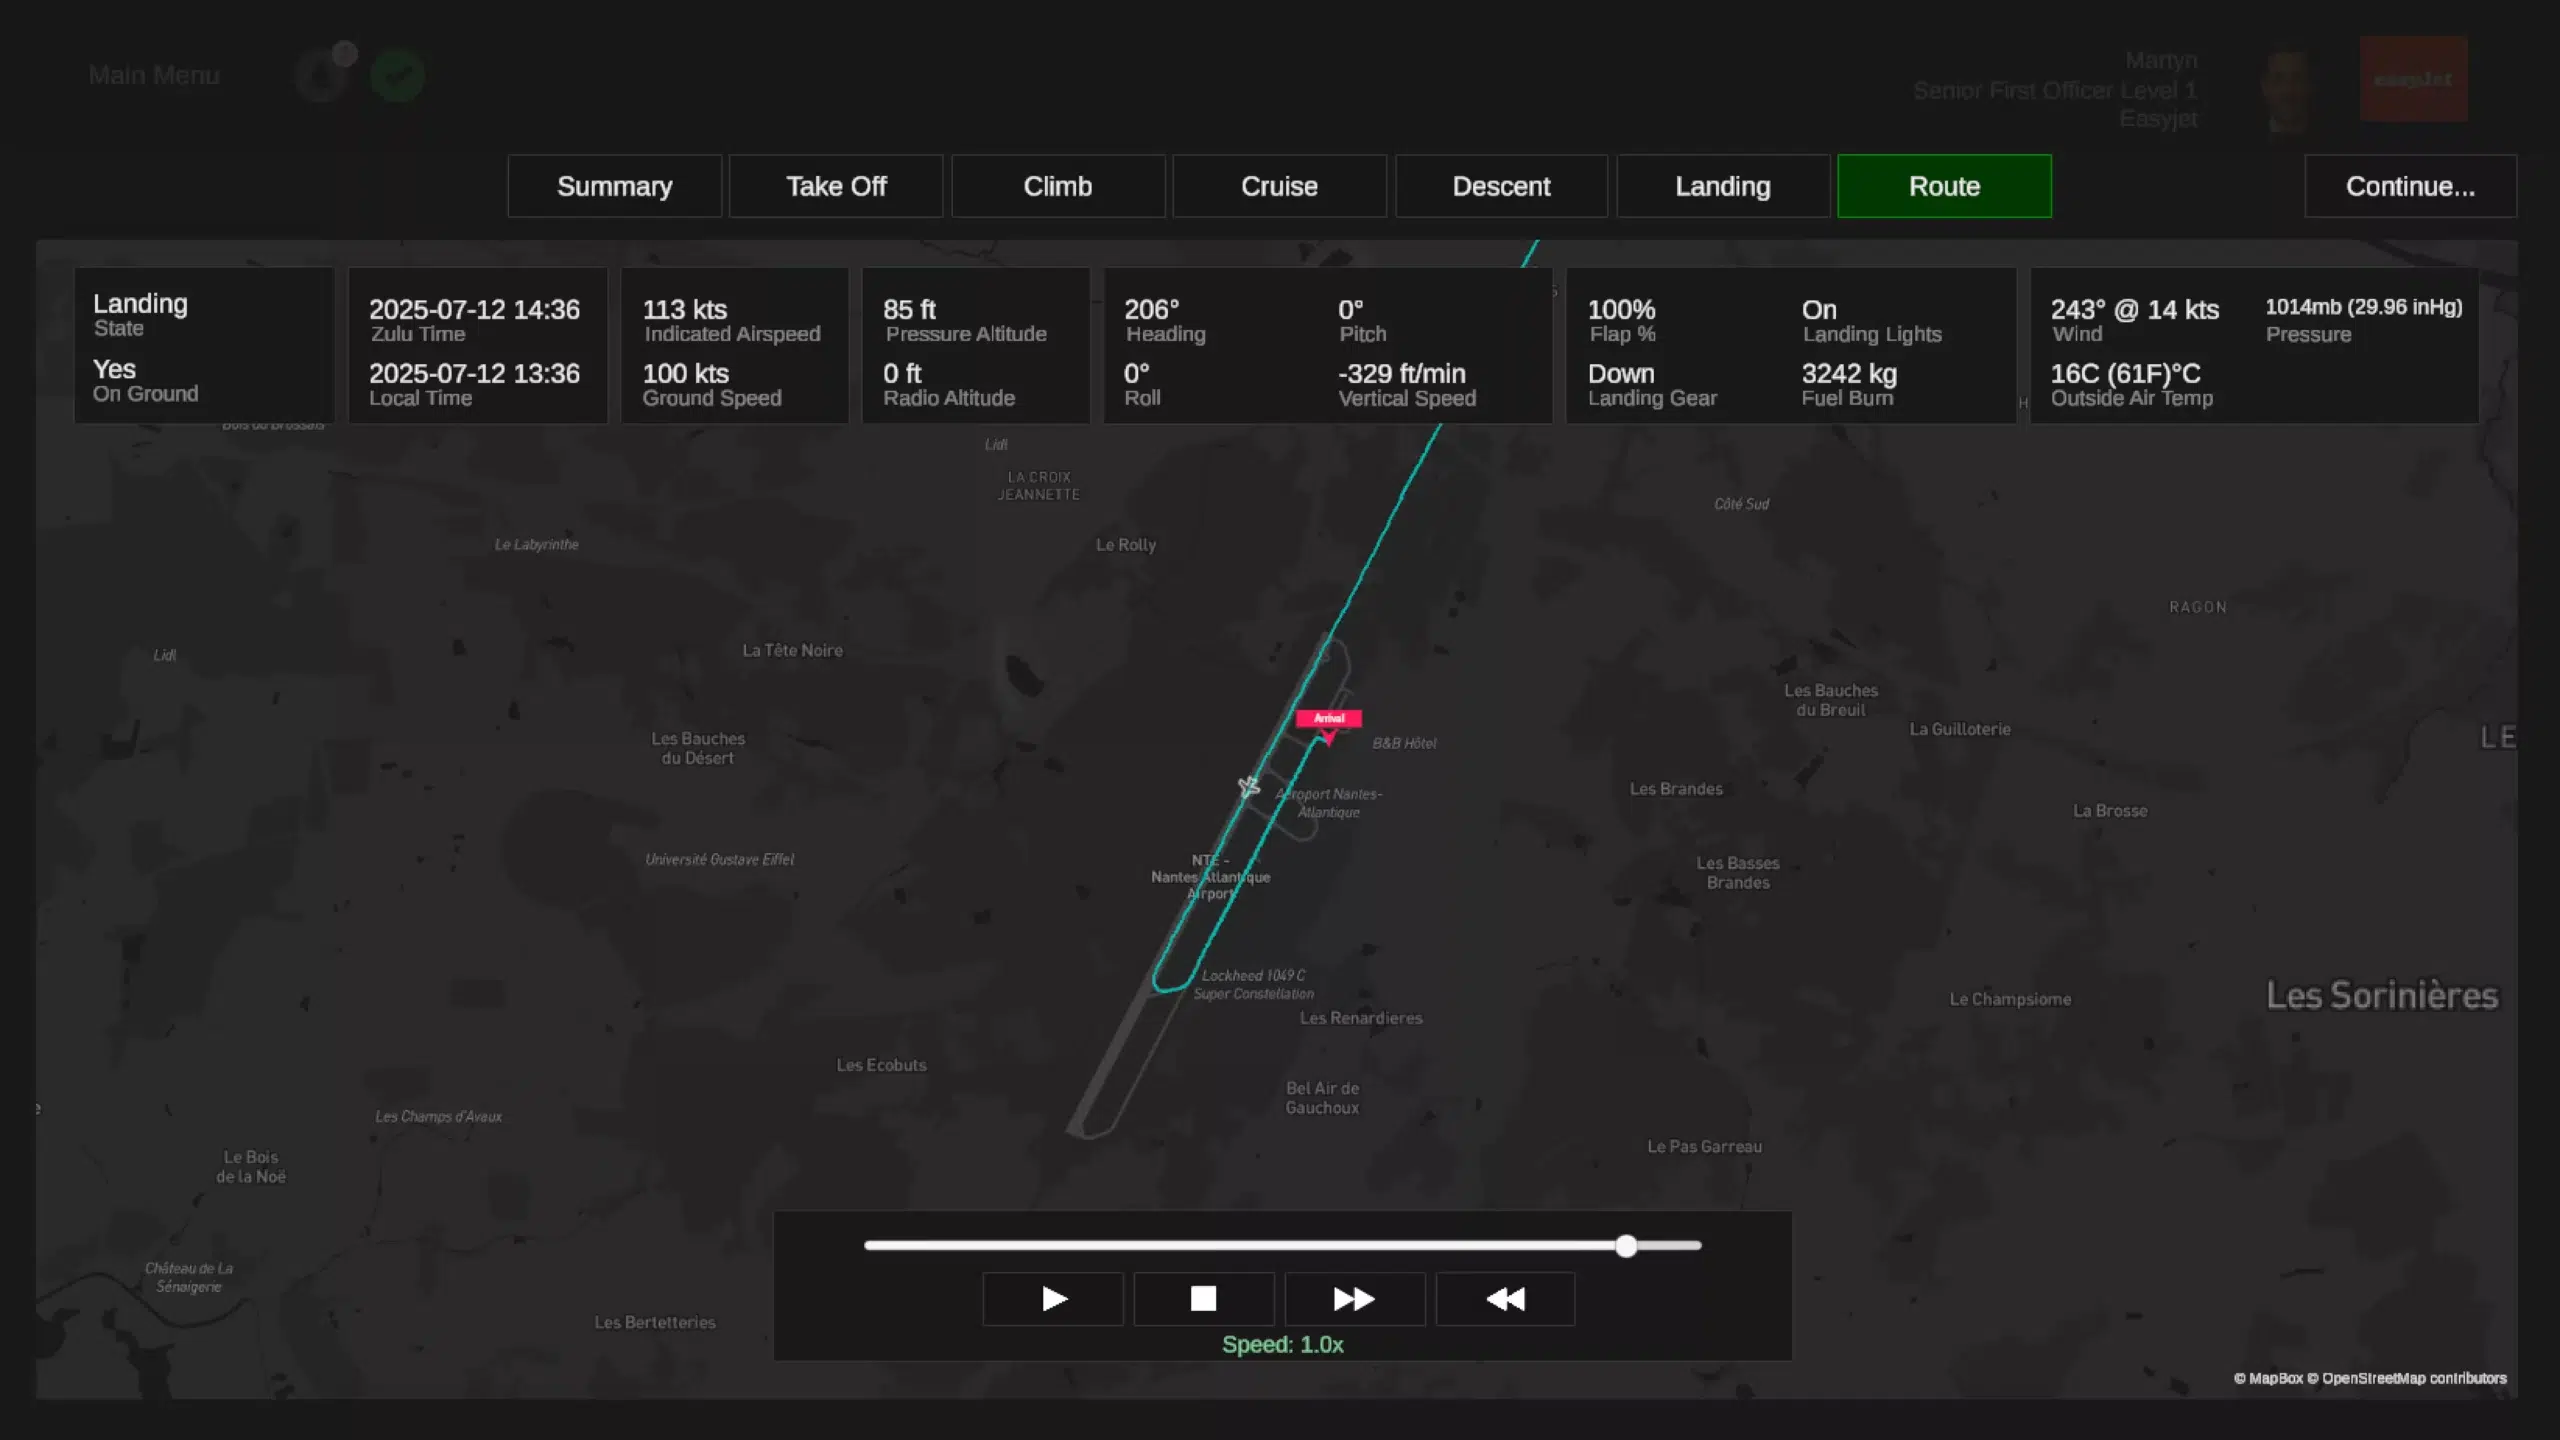
Task: Click the pink Arrival map marker
Action: pyautogui.click(x=1328, y=719)
